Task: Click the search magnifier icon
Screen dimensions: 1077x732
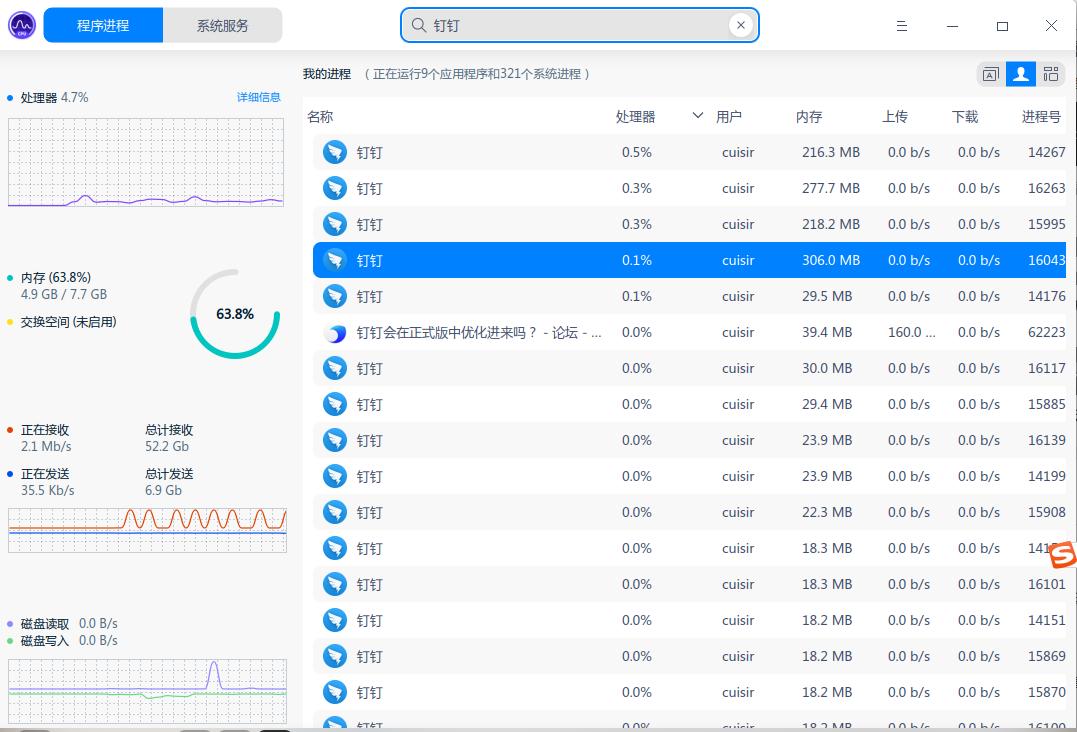Action: tap(418, 25)
